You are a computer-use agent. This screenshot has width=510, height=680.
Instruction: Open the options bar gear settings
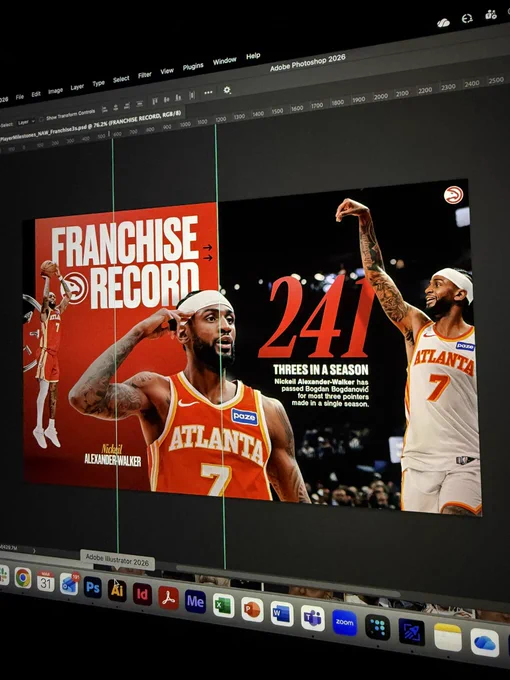coord(227,90)
